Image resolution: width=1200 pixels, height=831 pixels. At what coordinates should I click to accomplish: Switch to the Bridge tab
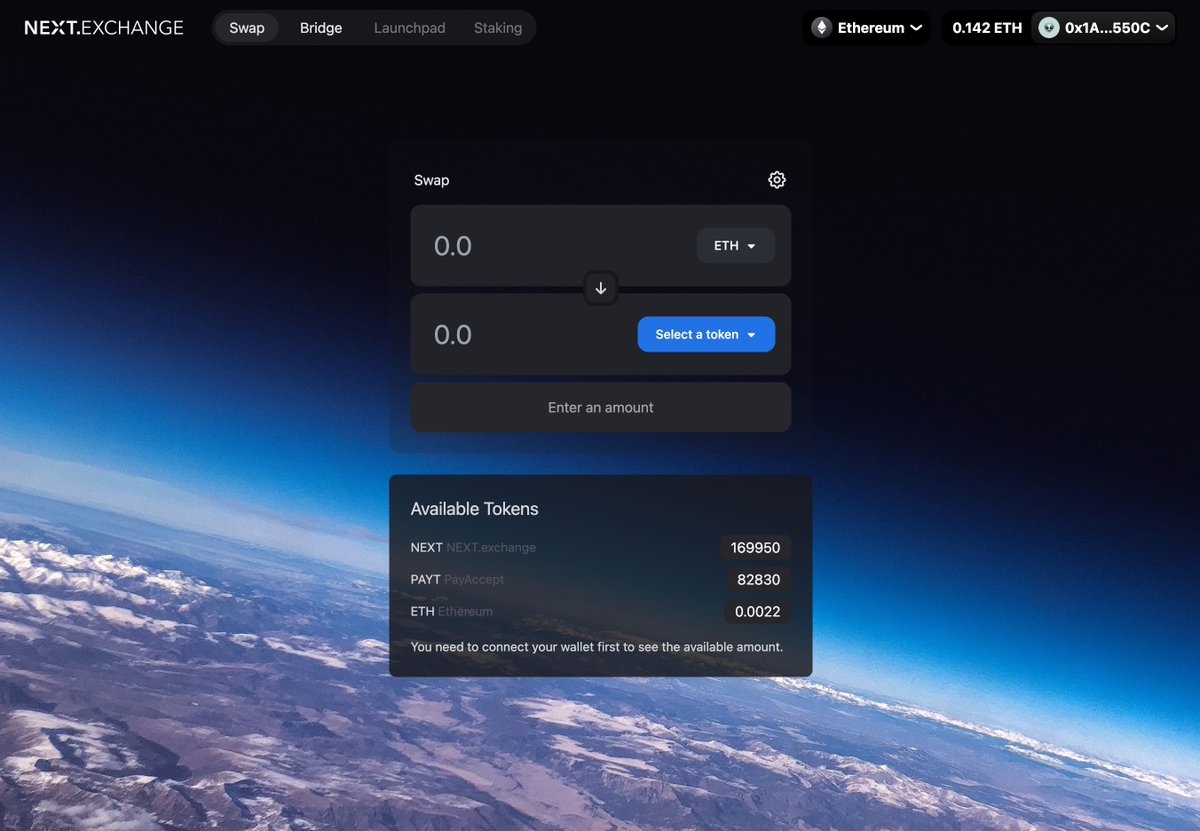321,28
